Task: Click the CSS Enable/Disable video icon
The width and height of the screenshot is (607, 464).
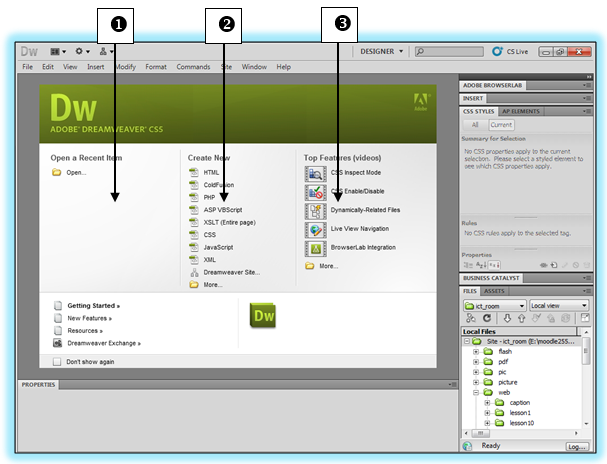Action: click(x=316, y=192)
